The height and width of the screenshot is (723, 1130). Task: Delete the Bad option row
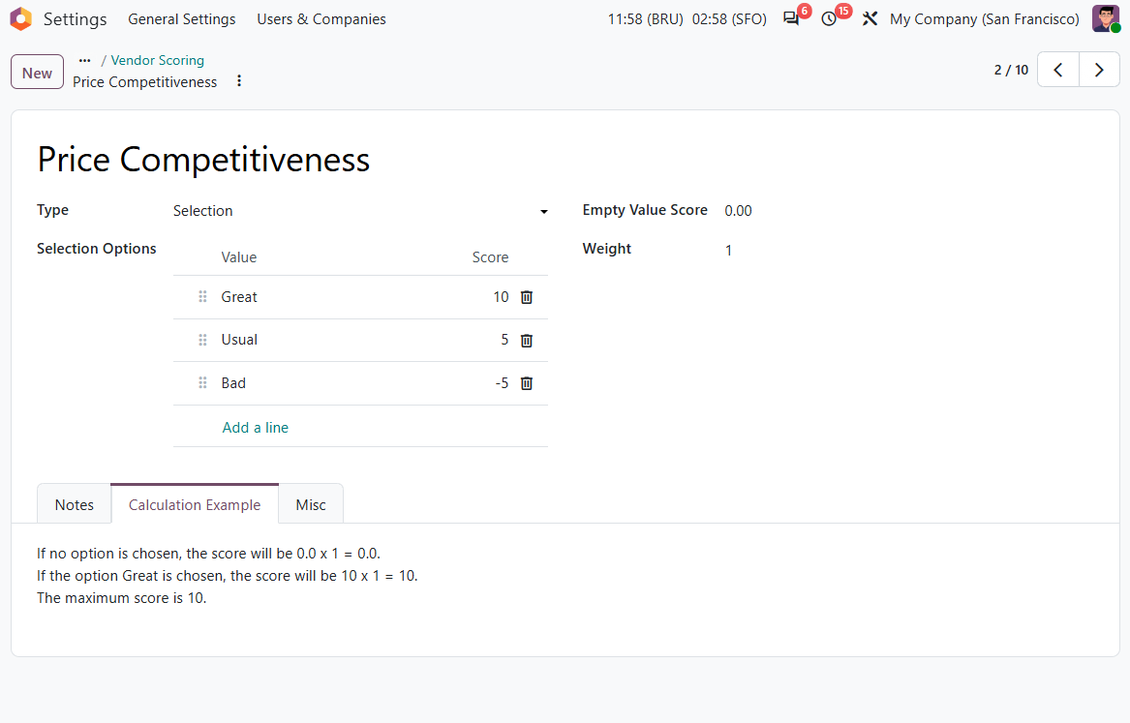[527, 383]
